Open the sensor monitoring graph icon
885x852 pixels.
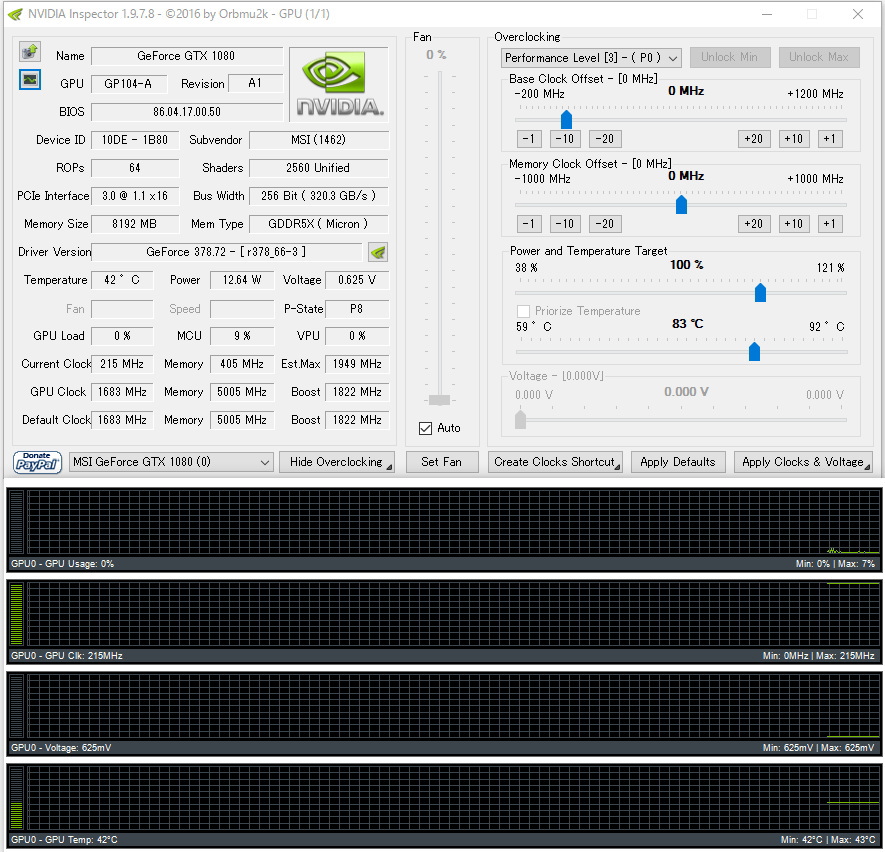pos(30,80)
